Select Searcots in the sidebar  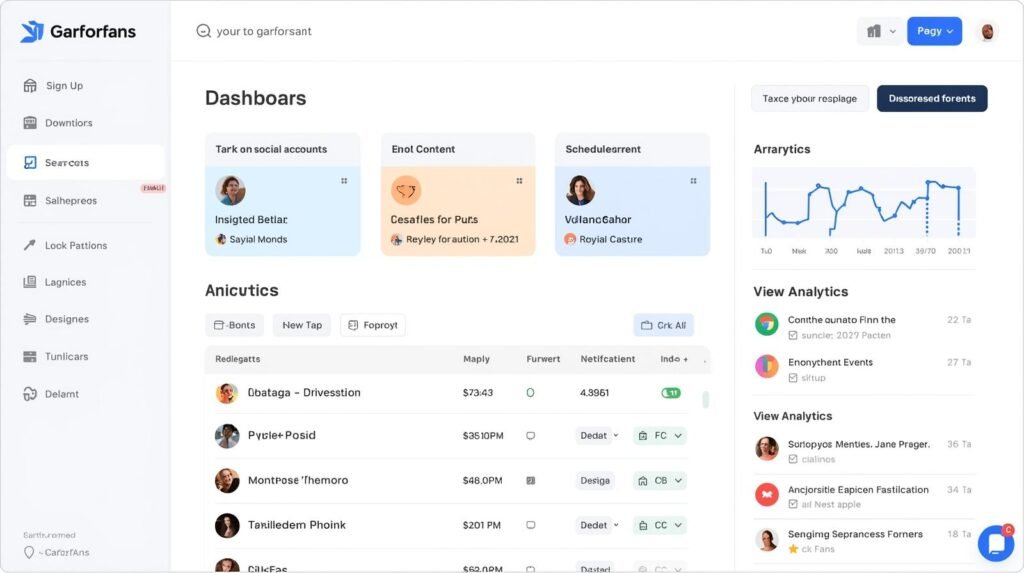pyautogui.click(x=85, y=162)
